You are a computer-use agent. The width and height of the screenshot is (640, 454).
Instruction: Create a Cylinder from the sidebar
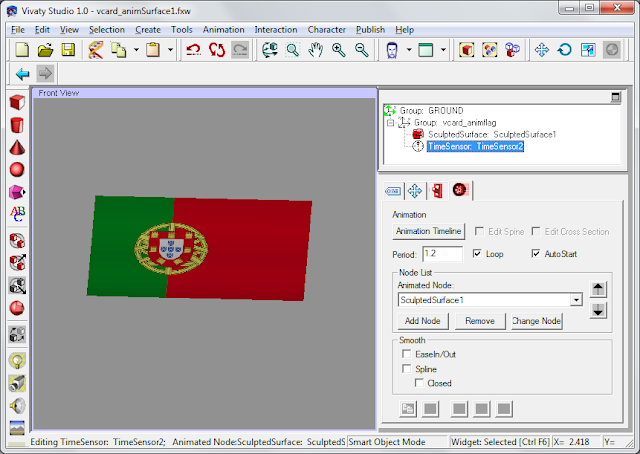(x=17, y=125)
